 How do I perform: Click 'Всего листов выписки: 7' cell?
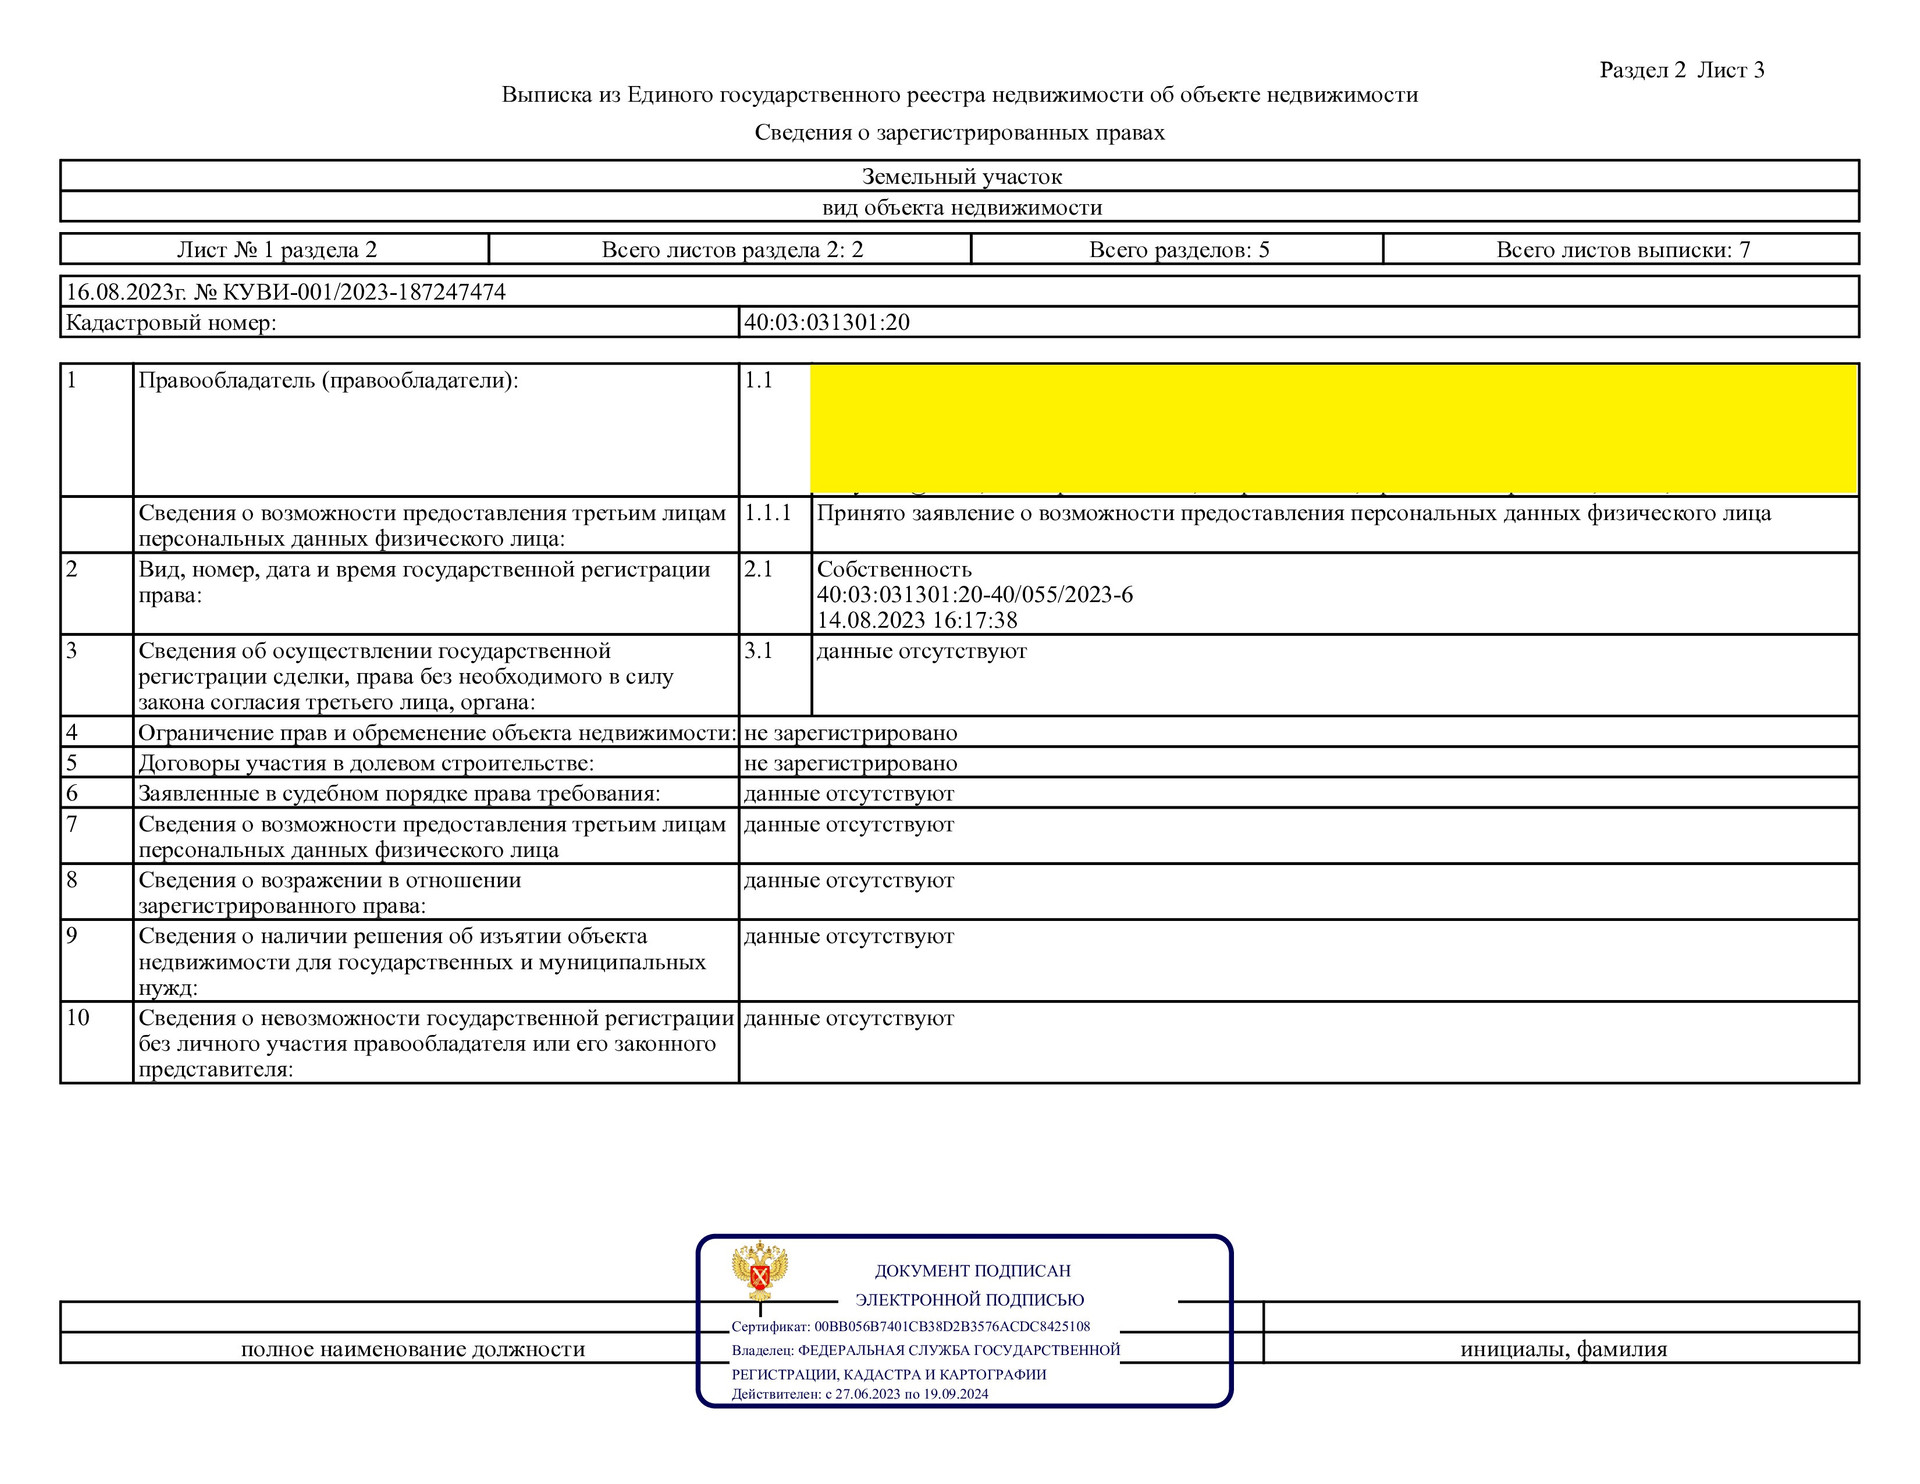pyautogui.click(x=1622, y=250)
